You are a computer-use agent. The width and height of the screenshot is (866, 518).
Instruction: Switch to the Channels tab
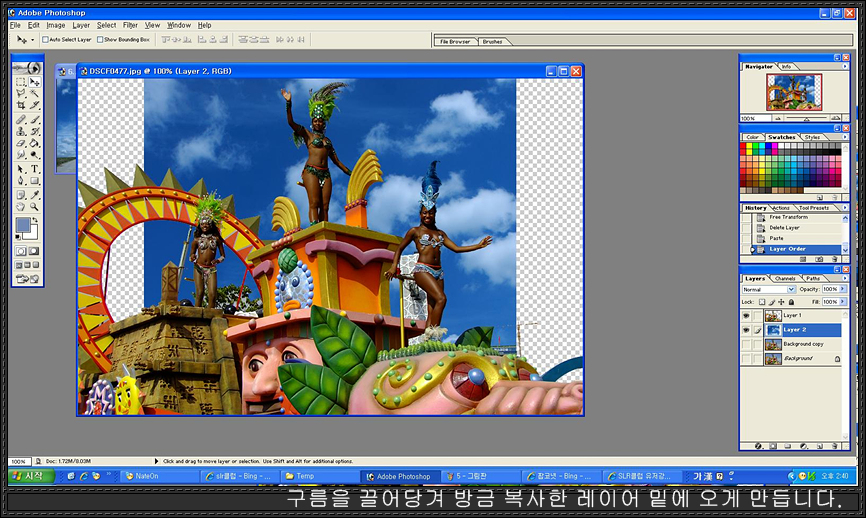coord(786,278)
